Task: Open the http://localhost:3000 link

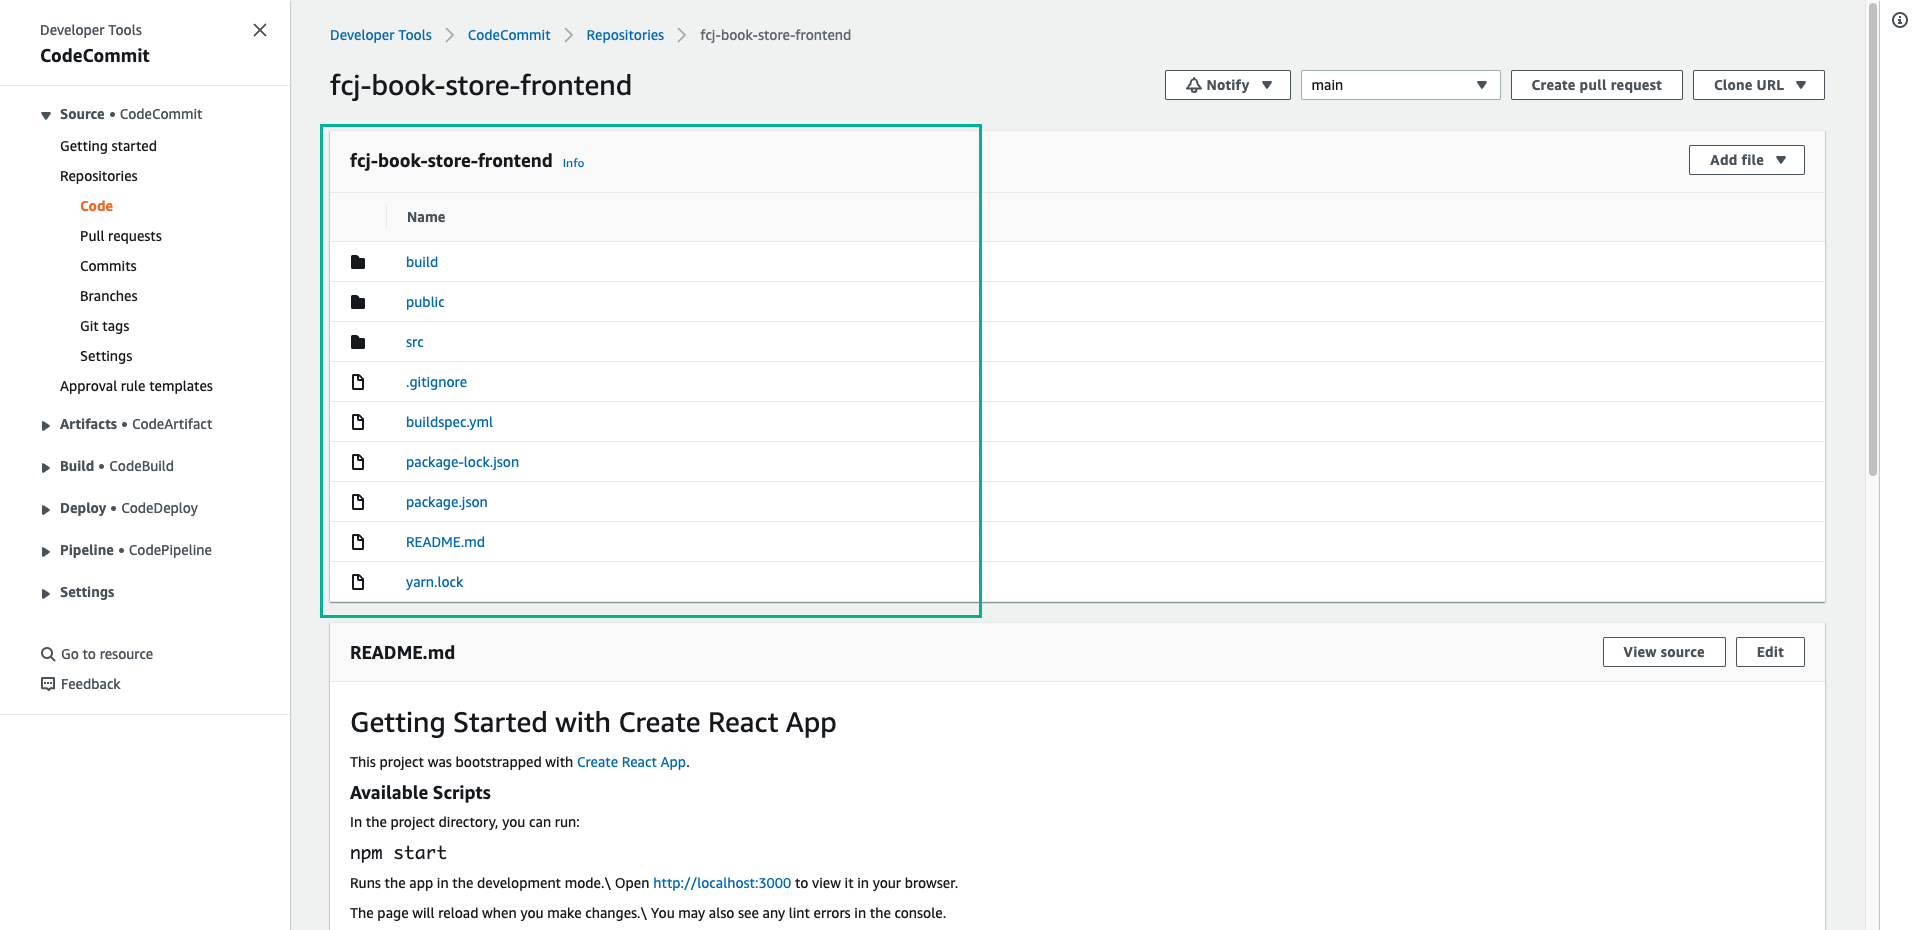Action: point(722,883)
